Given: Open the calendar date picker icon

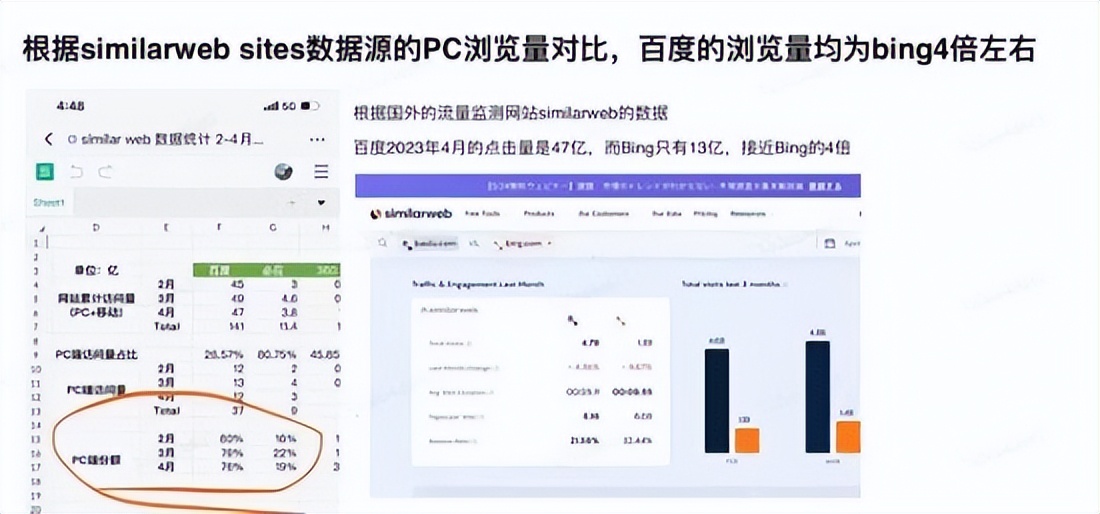Looking at the screenshot, I should (x=831, y=243).
